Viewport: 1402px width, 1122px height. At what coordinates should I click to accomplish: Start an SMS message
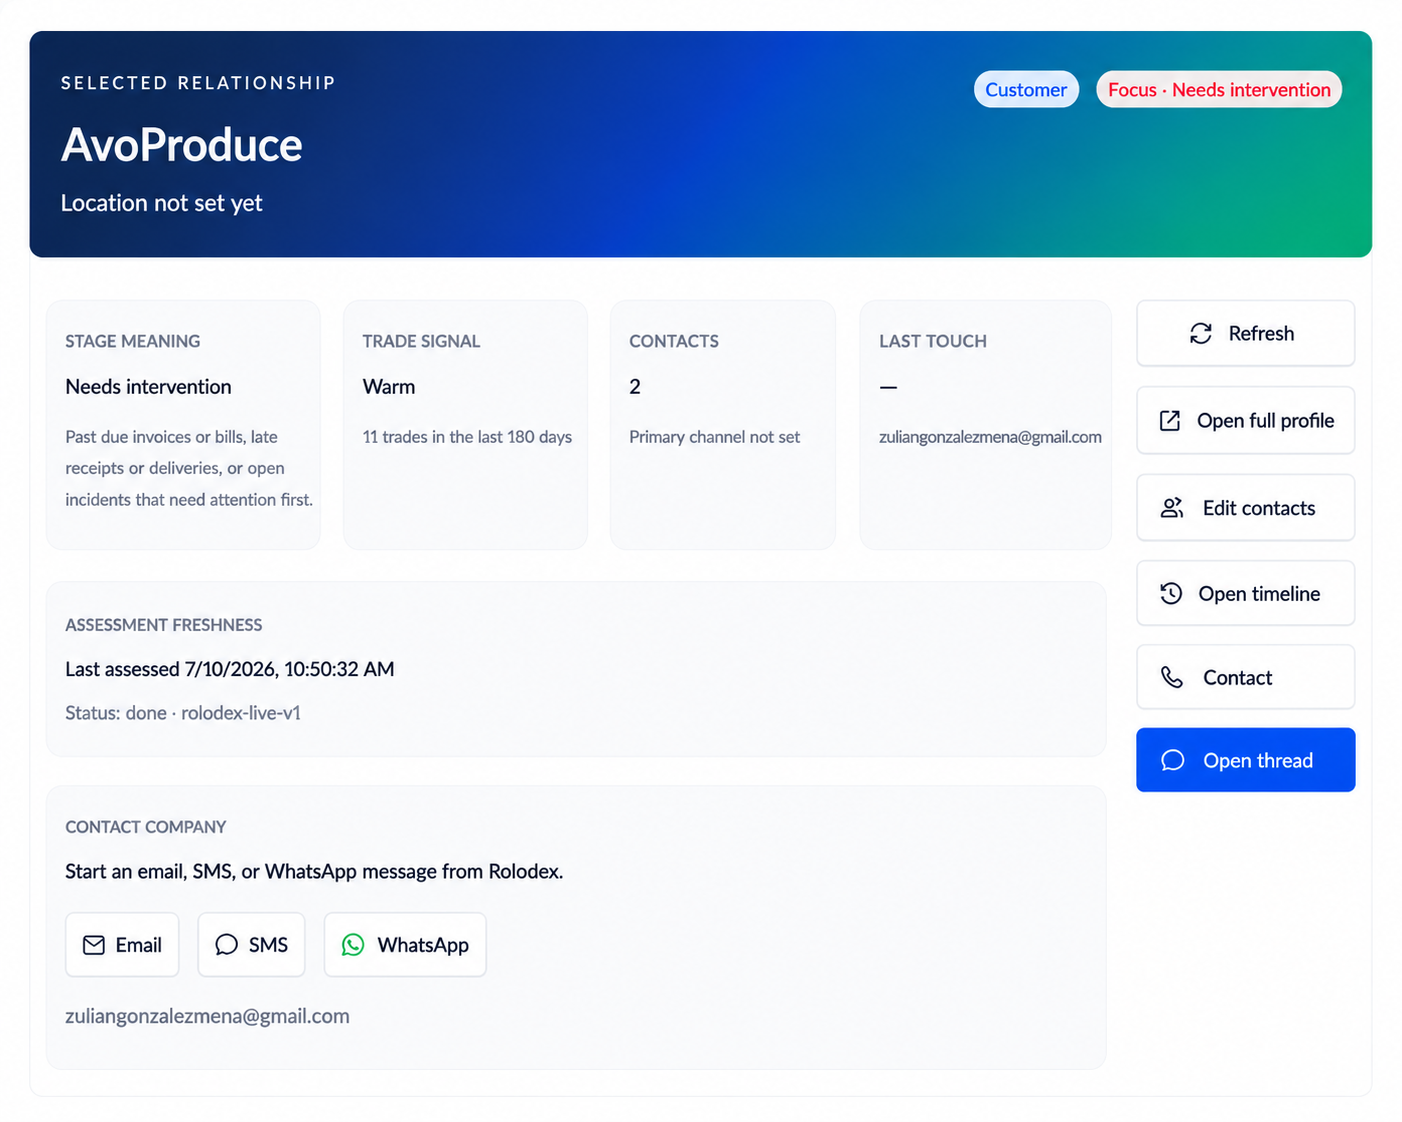[251, 945]
